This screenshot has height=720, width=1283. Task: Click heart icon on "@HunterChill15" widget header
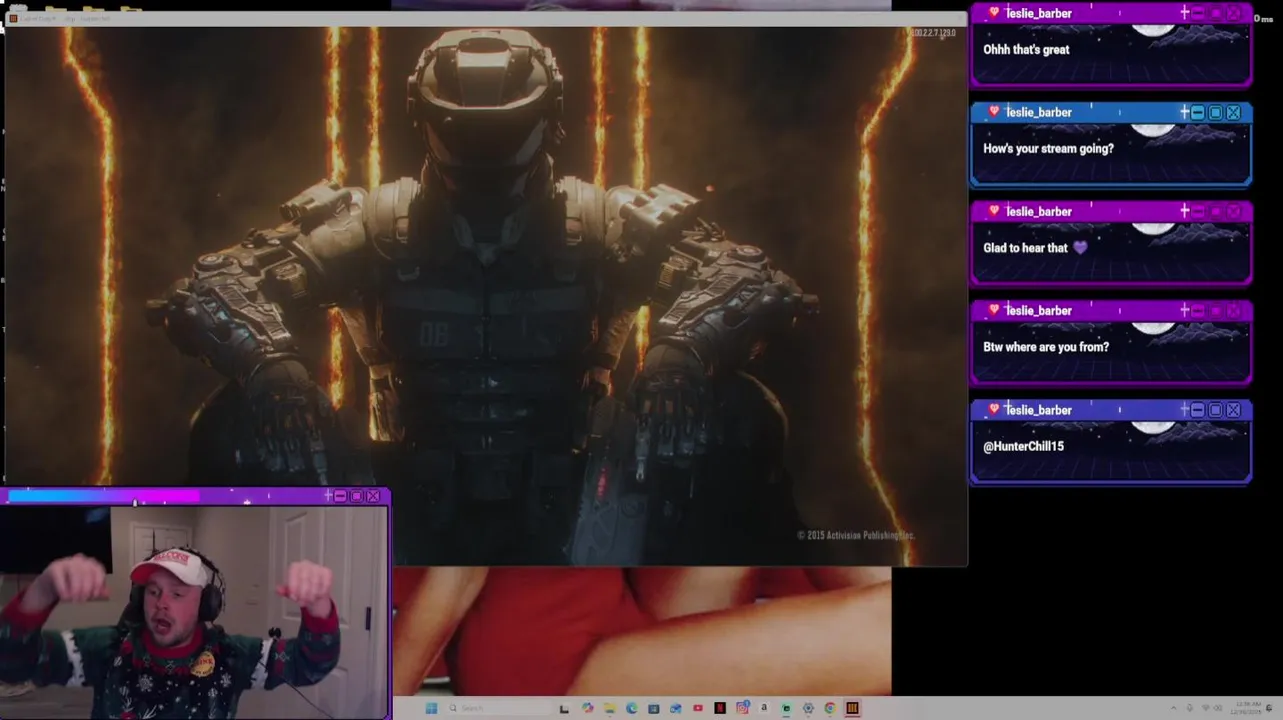tap(993, 409)
